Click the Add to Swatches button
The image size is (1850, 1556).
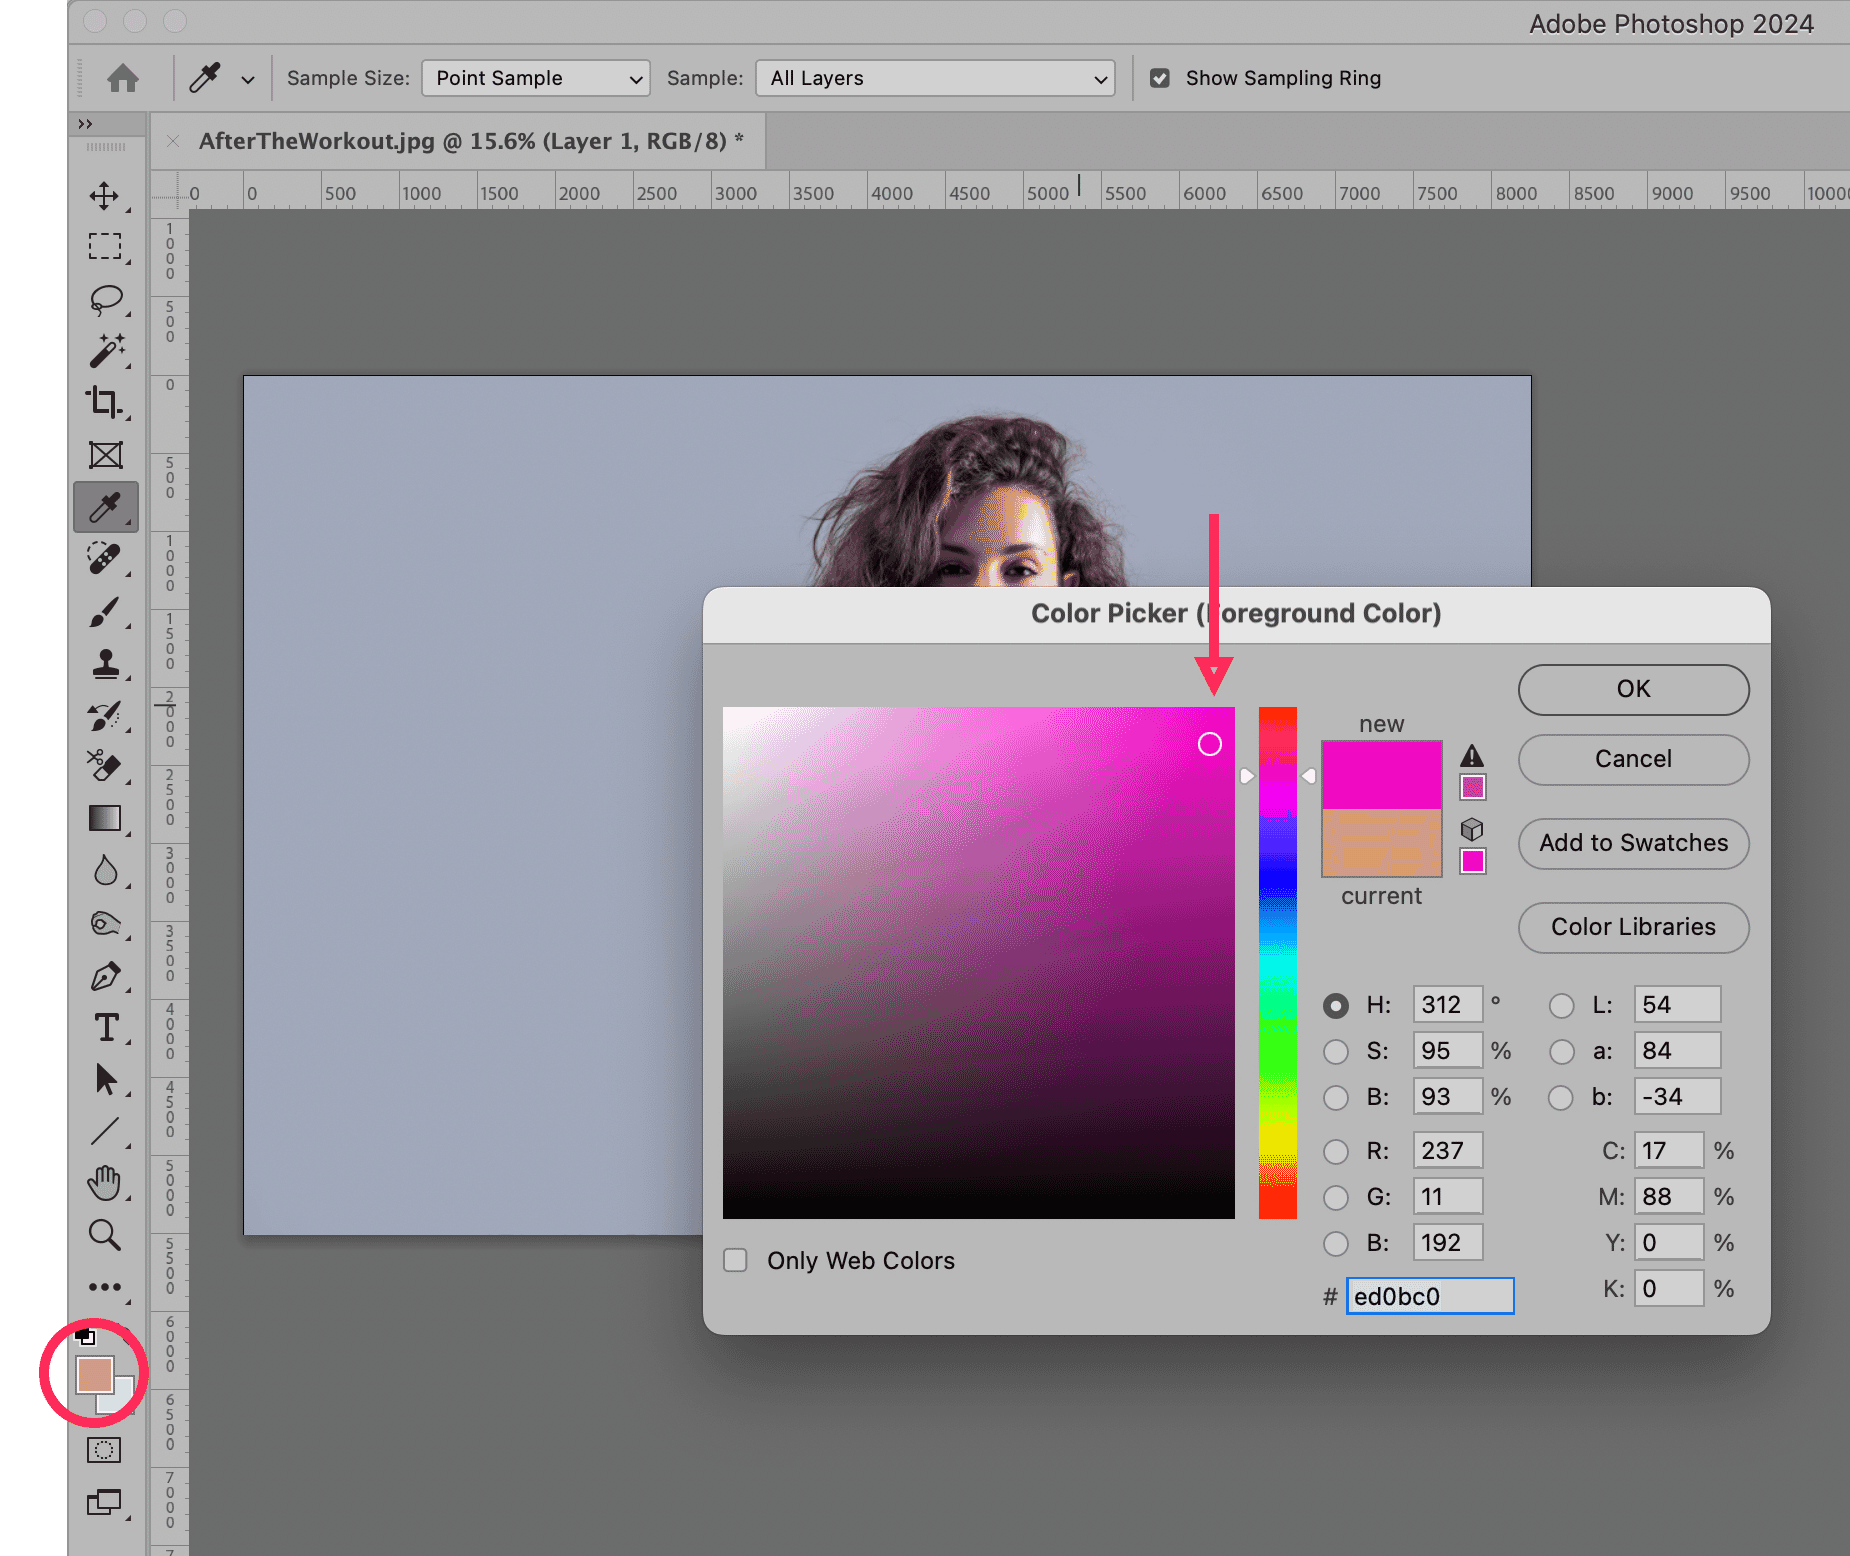point(1633,843)
